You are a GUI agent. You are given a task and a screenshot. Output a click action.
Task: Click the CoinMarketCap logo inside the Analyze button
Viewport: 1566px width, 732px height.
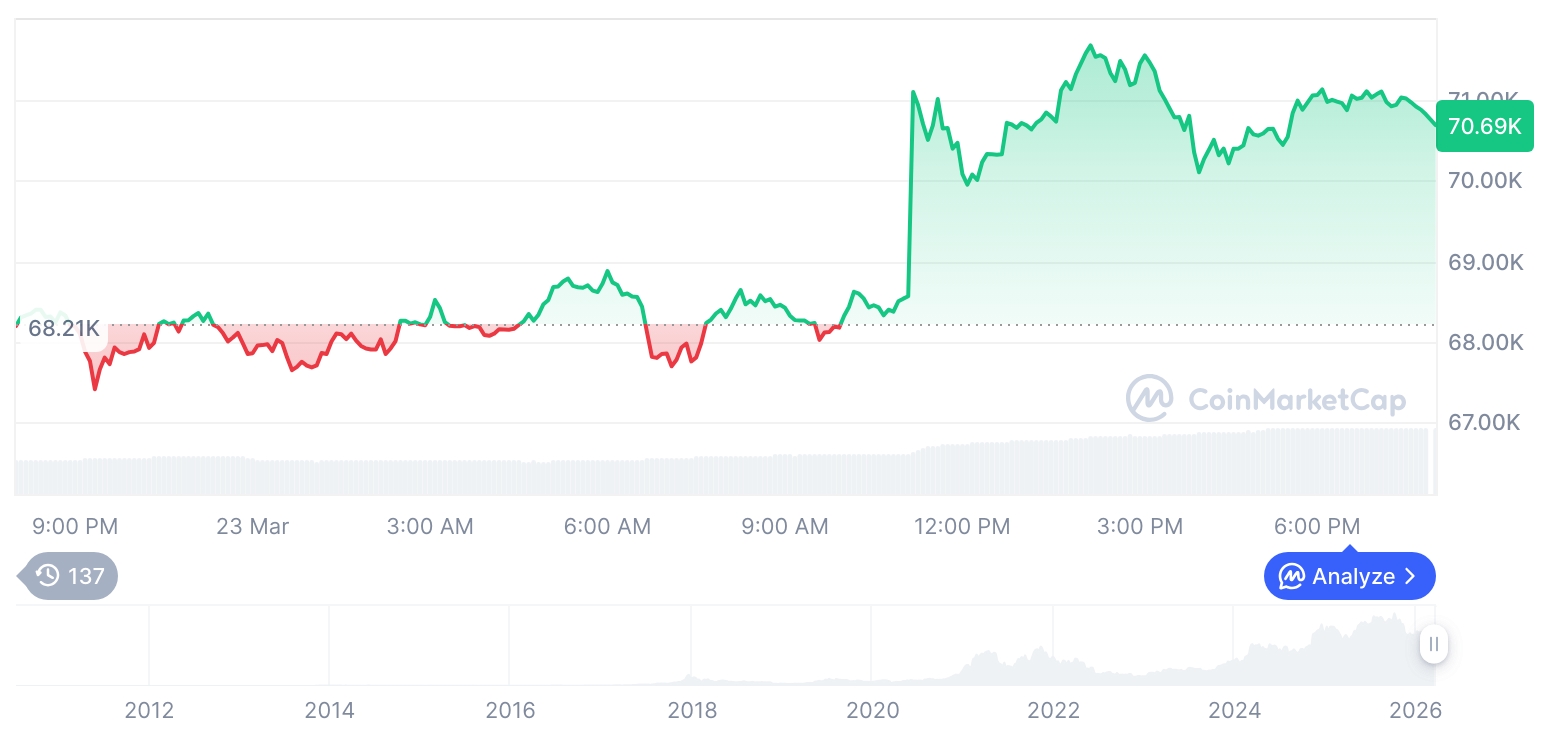coord(1291,576)
